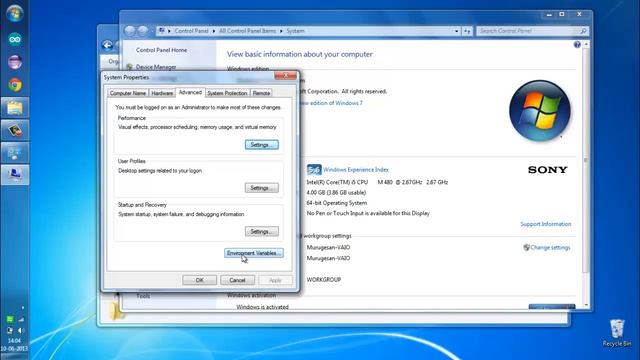Open User Profiles Settings button
The height and width of the screenshot is (360, 640).
click(262, 188)
